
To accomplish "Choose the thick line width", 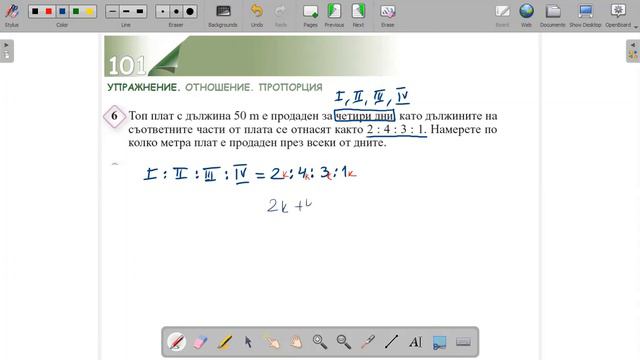I will click(140, 11).
